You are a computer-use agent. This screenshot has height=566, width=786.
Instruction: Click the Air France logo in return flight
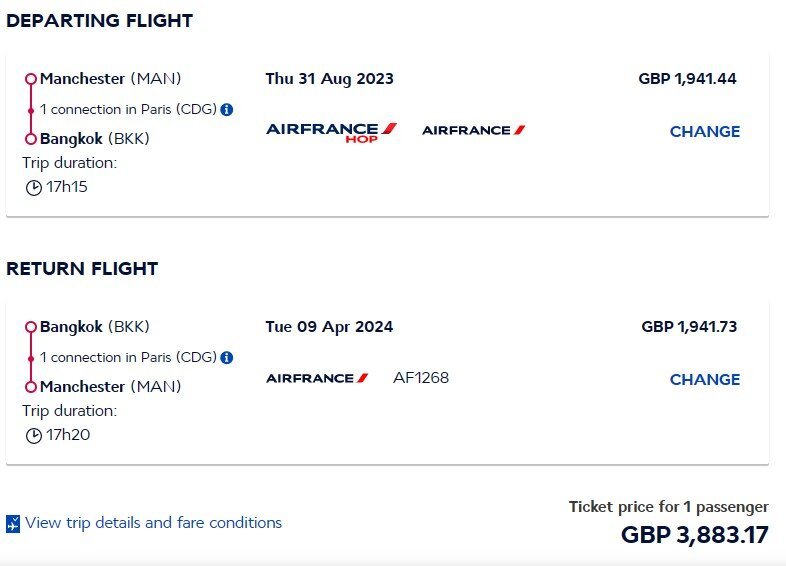317,378
